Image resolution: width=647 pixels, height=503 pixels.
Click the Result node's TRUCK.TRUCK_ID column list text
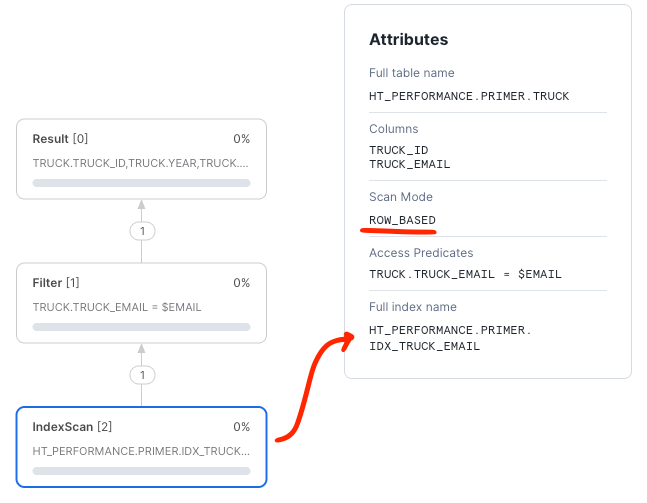141,163
